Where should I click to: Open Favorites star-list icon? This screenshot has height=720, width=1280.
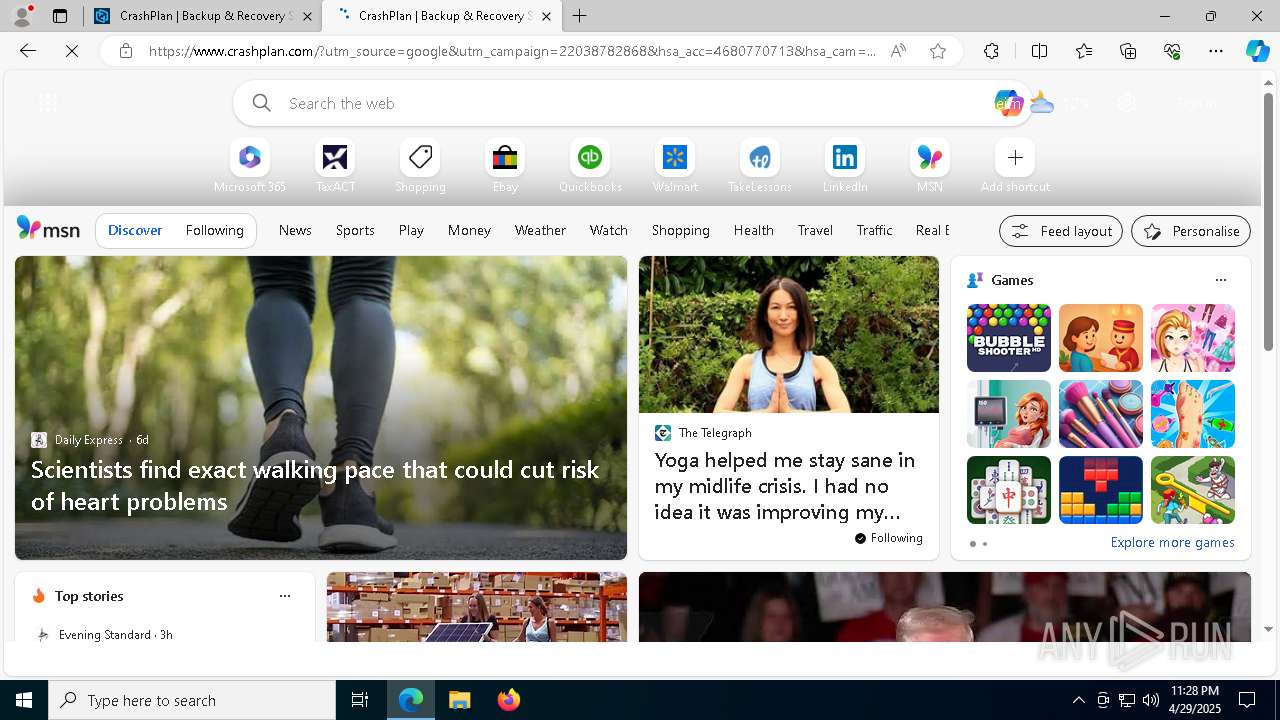click(x=1084, y=51)
